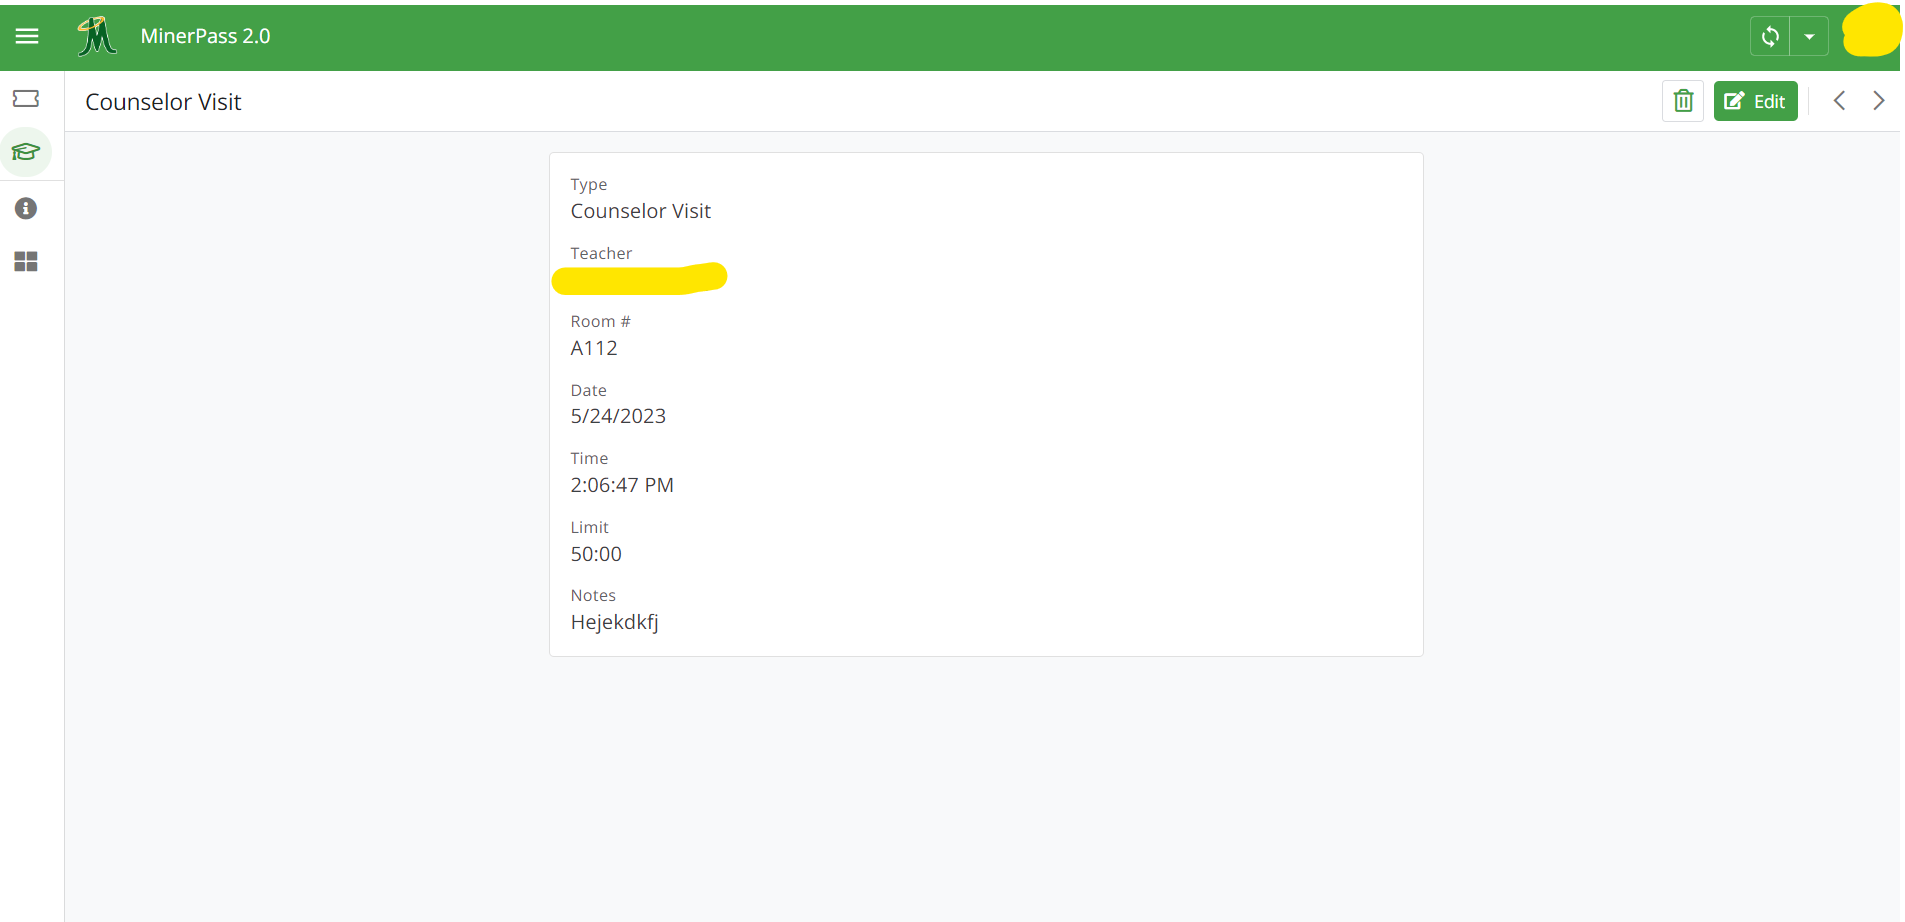Click the limit value 50:00
The height and width of the screenshot is (922, 1905).
[596, 554]
